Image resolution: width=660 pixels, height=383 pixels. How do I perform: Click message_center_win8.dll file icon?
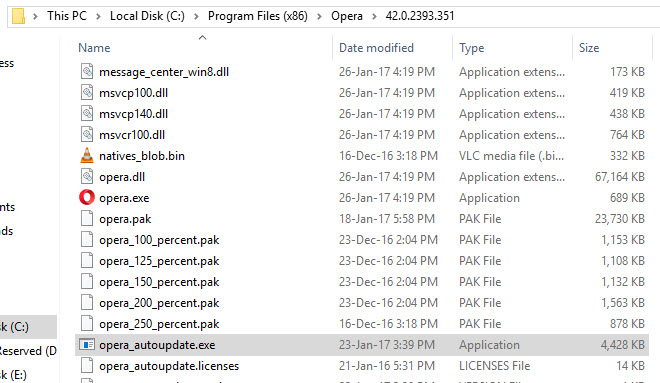pos(87,72)
